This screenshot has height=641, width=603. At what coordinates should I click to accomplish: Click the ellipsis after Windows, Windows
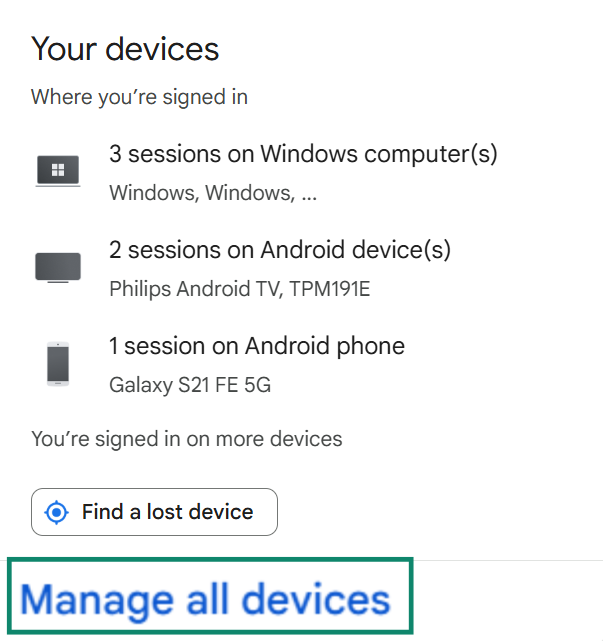click(309, 193)
